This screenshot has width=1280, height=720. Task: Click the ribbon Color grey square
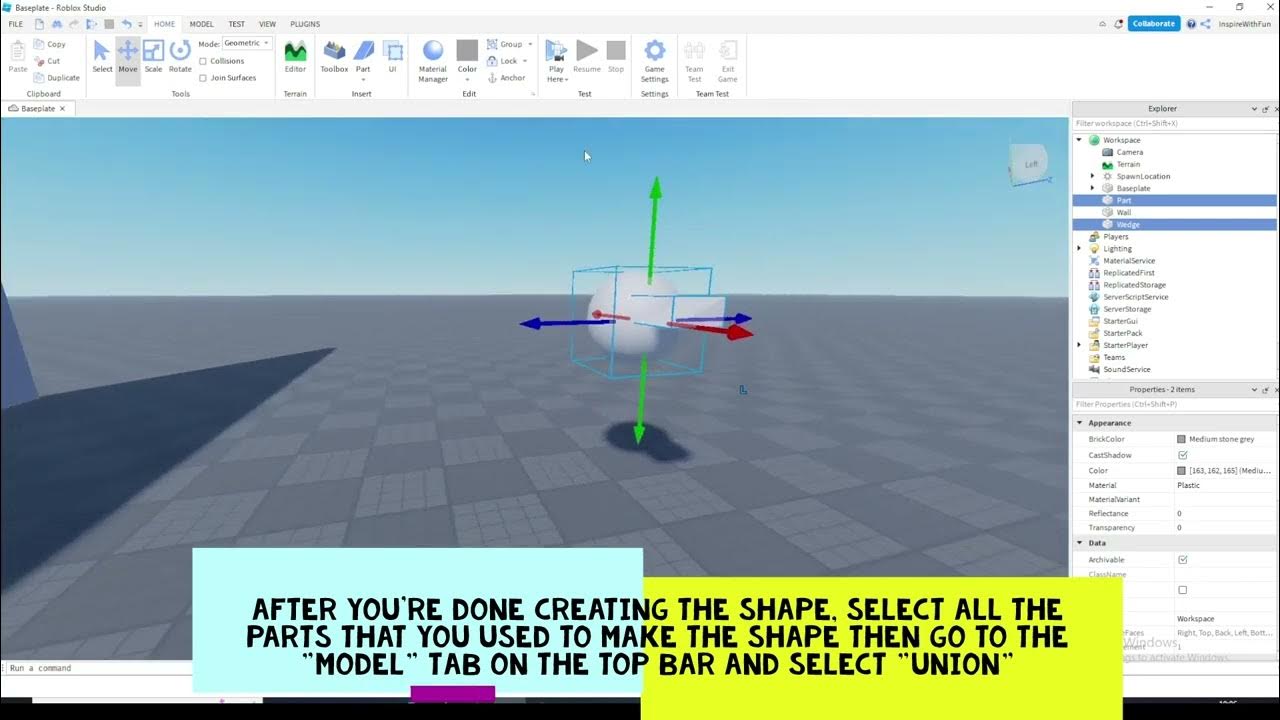click(x=467, y=50)
